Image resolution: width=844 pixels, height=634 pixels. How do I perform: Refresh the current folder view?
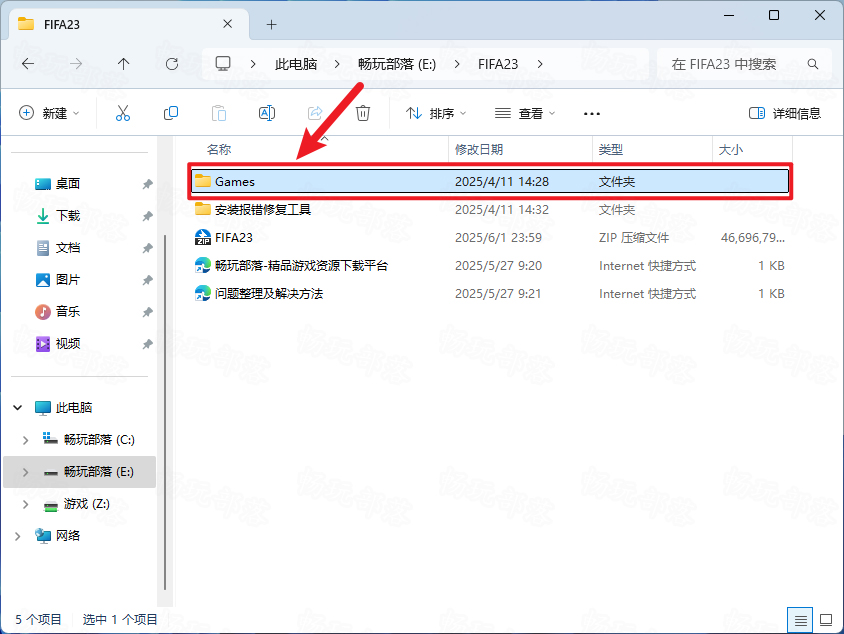[x=172, y=64]
